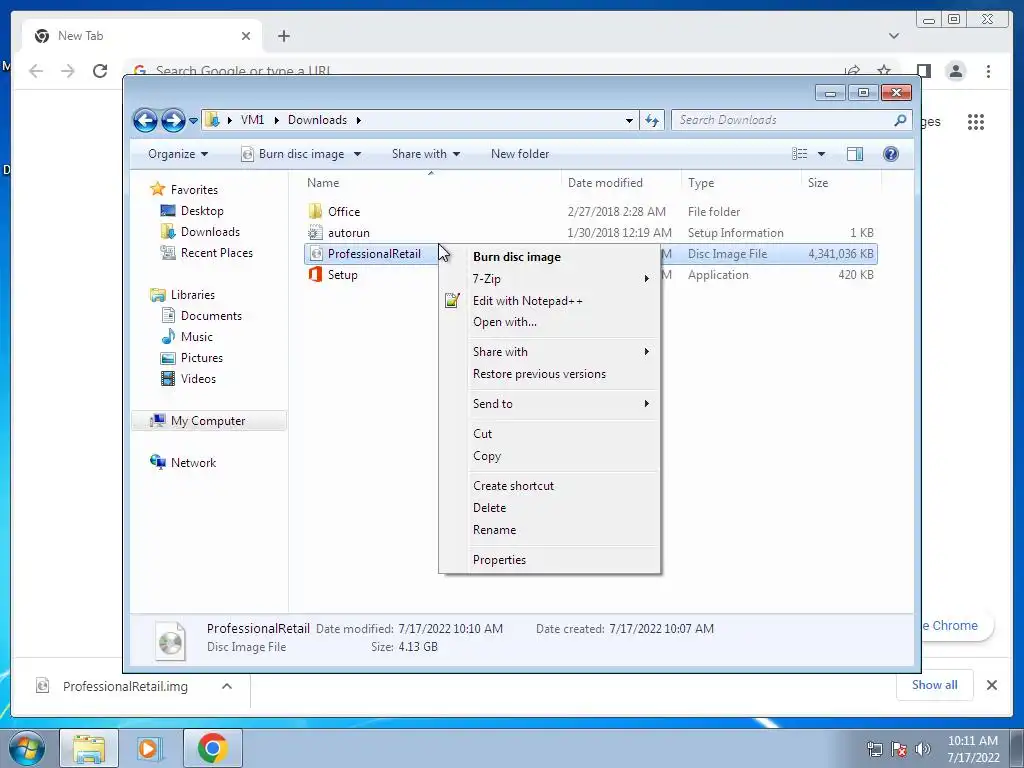Screen dimensions: 1024x768
Task: Choose Copy from the context menu
Action: (487, 456)
